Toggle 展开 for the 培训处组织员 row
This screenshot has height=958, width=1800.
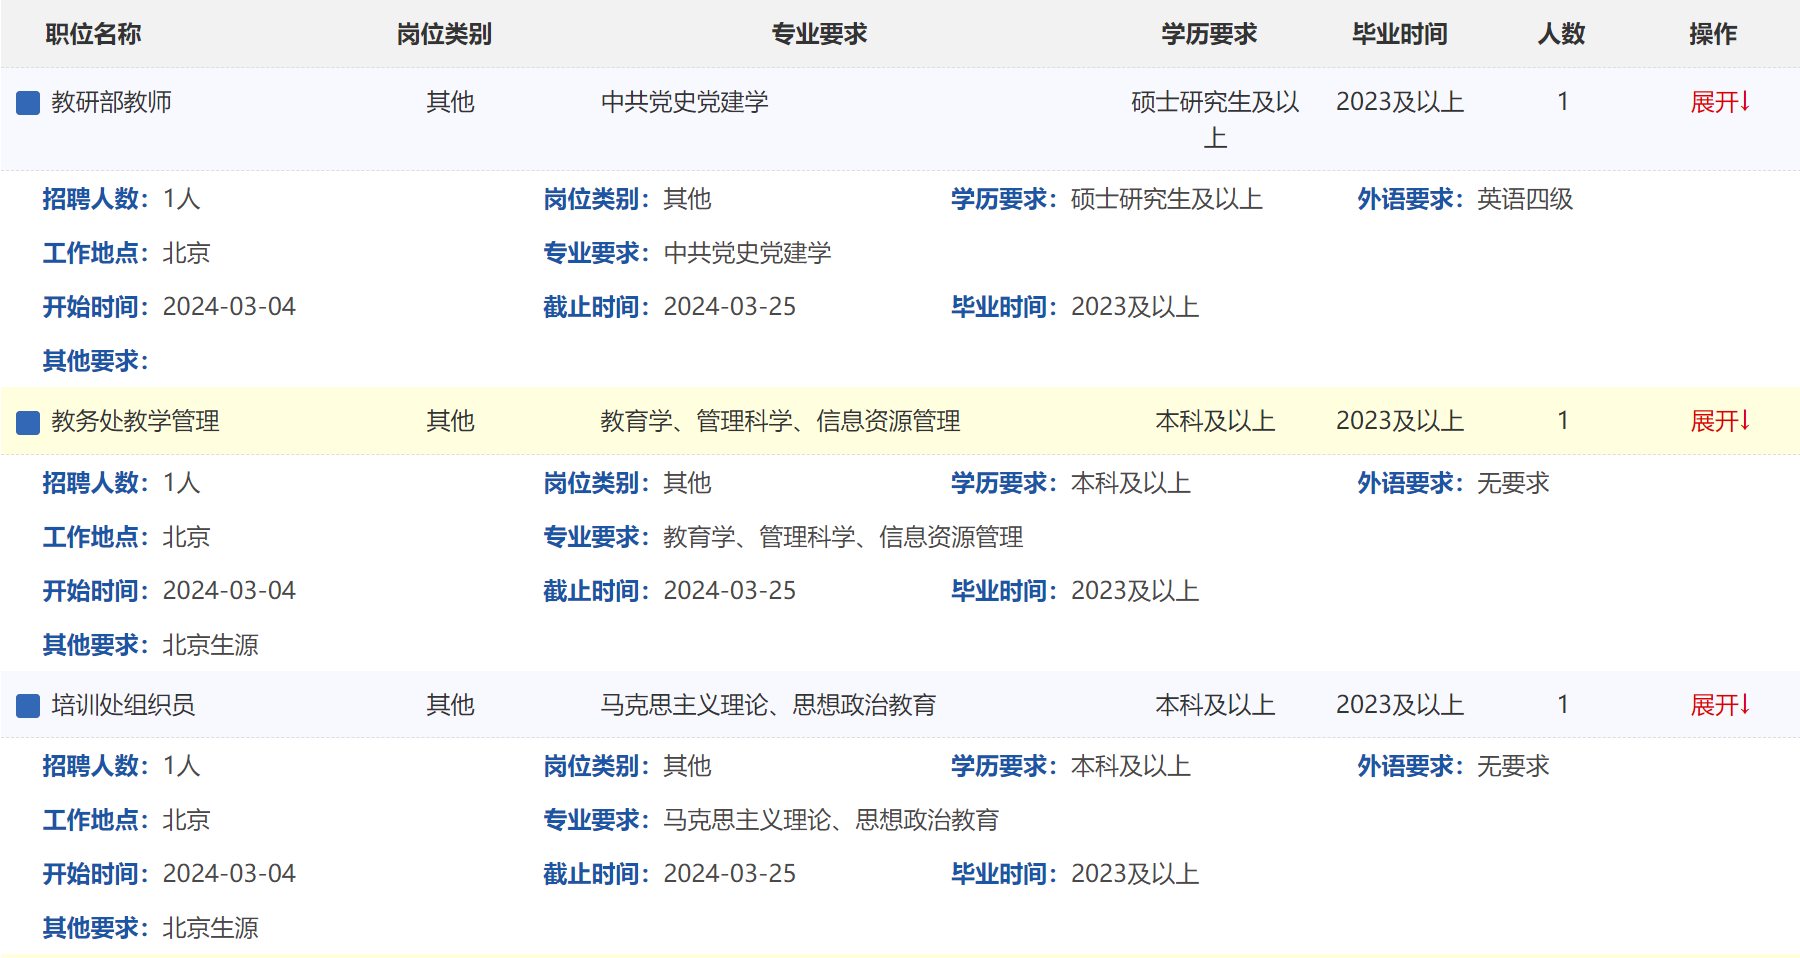click(x=1719, y=705)
